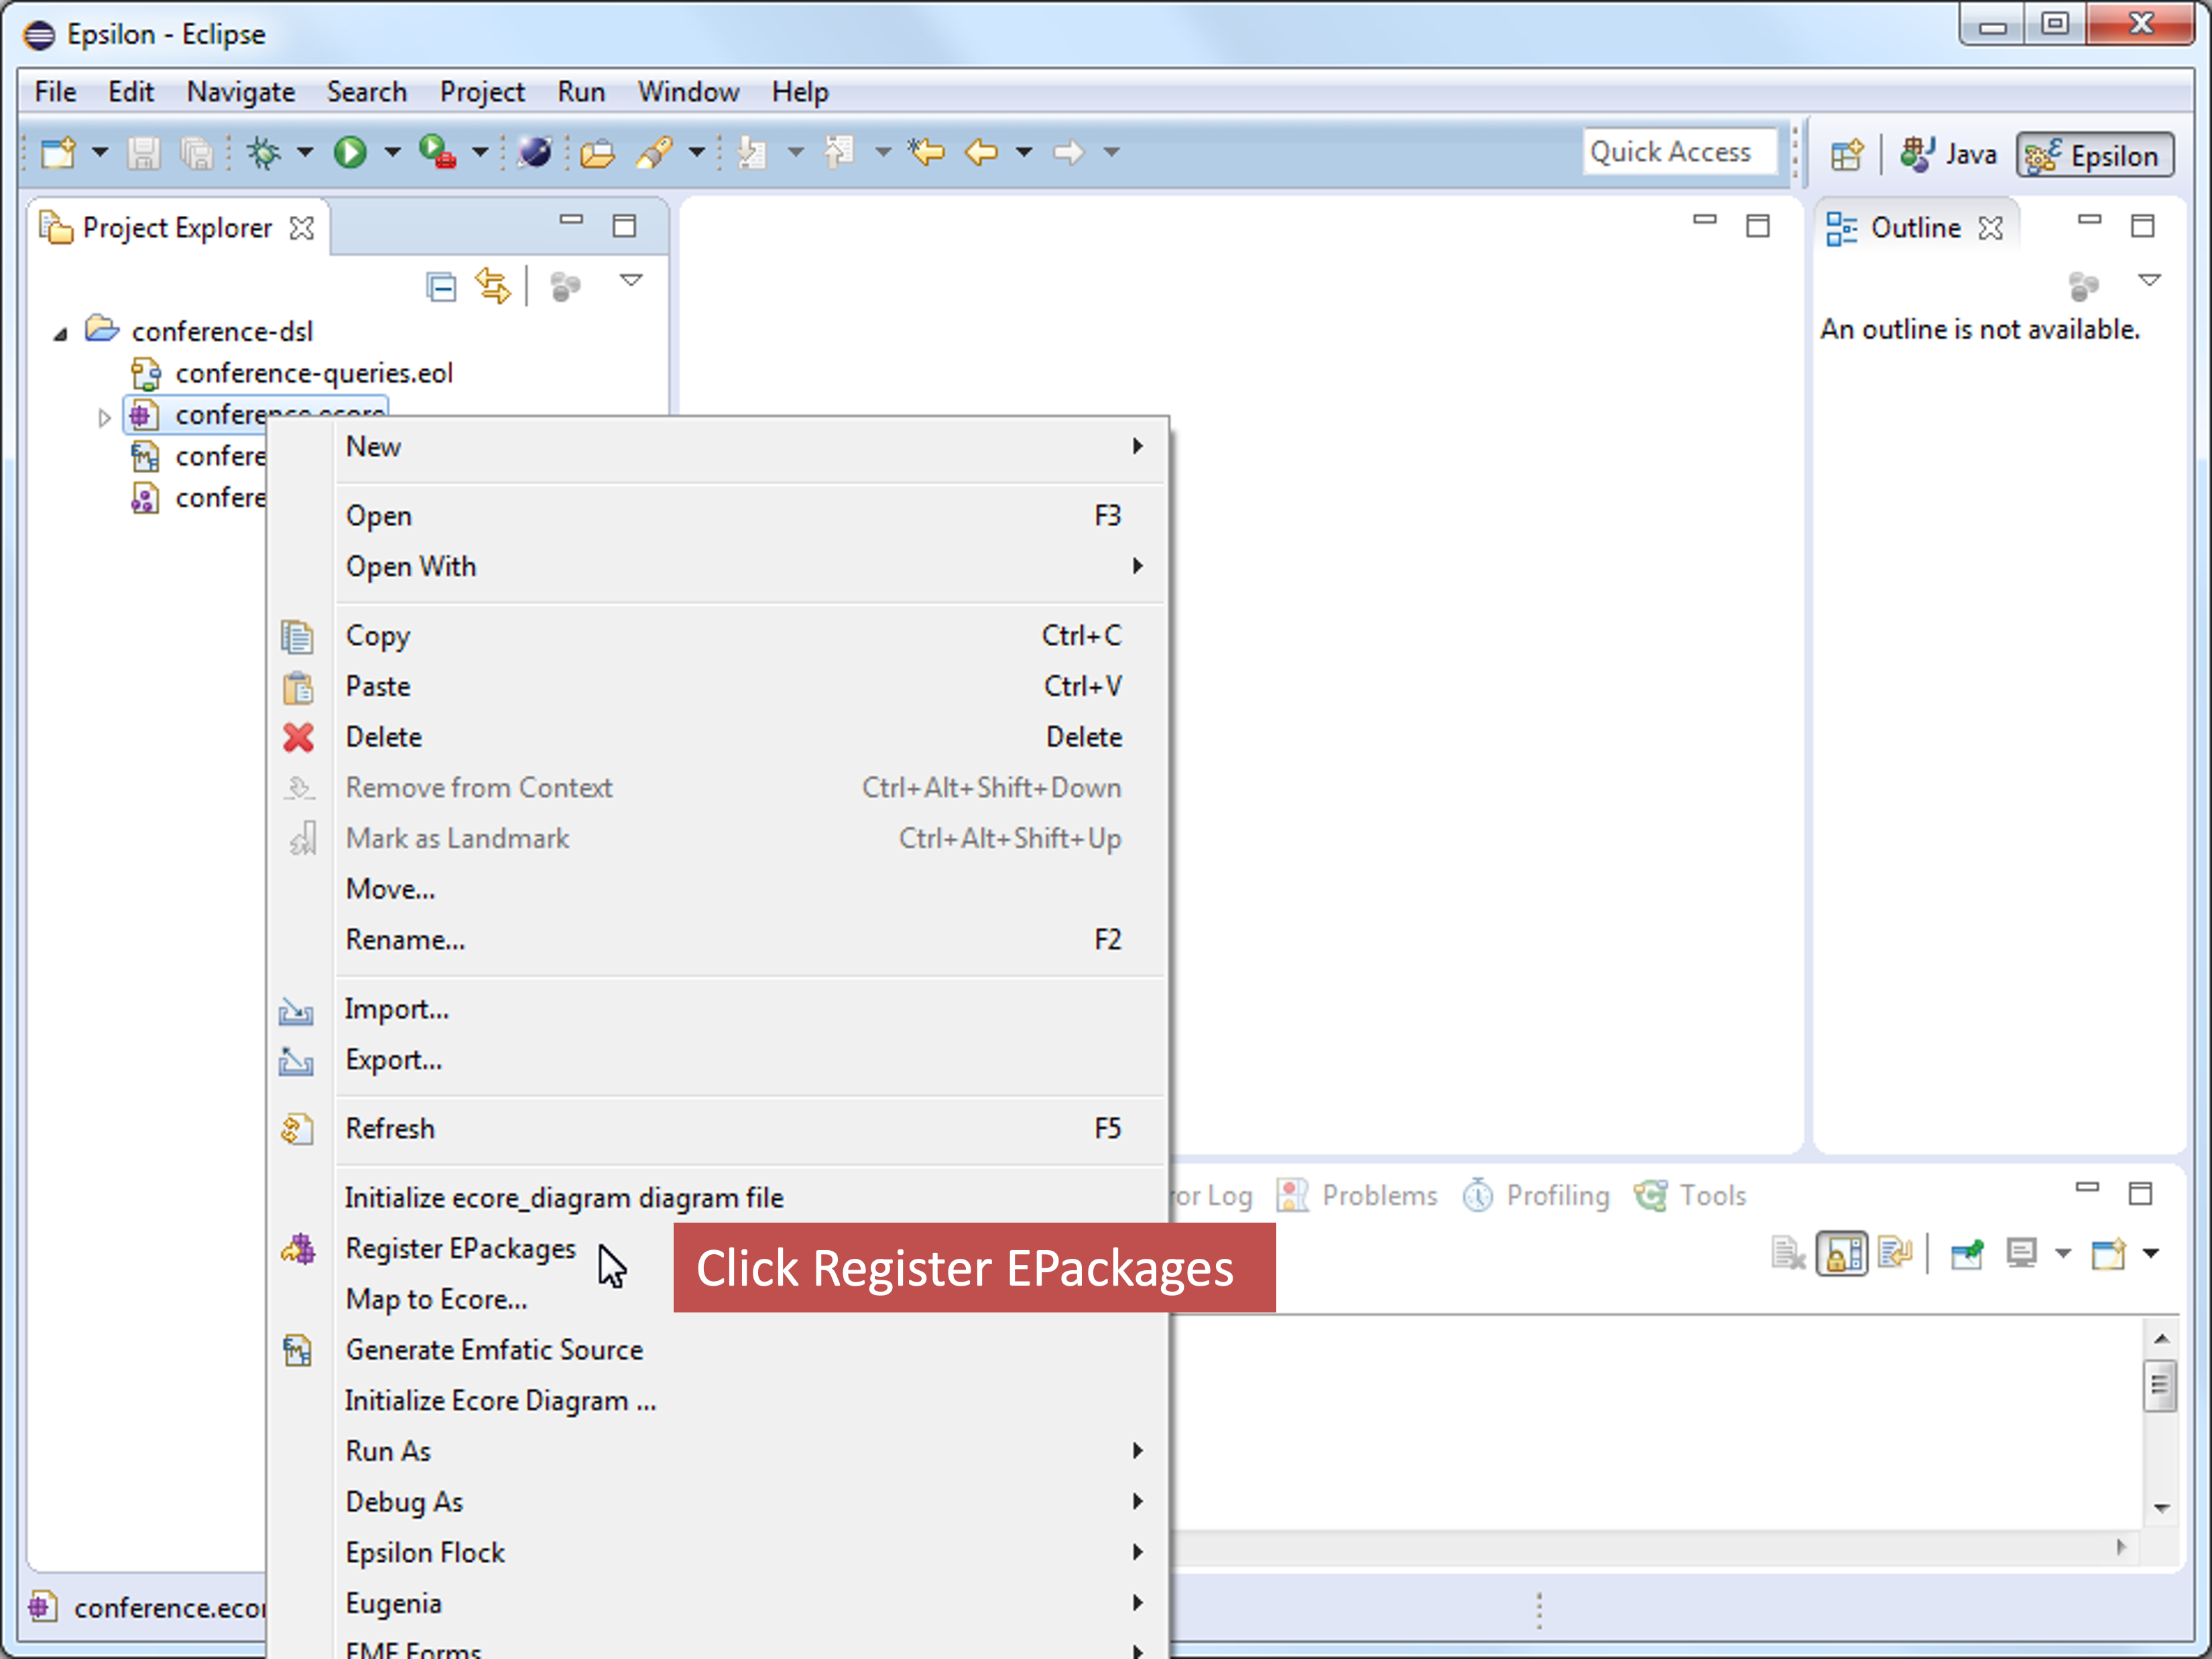The height and width of the screenshot is (1659, 2212).
Task: Click the Save icon in toolbar
Action: (x=143, y=152)
